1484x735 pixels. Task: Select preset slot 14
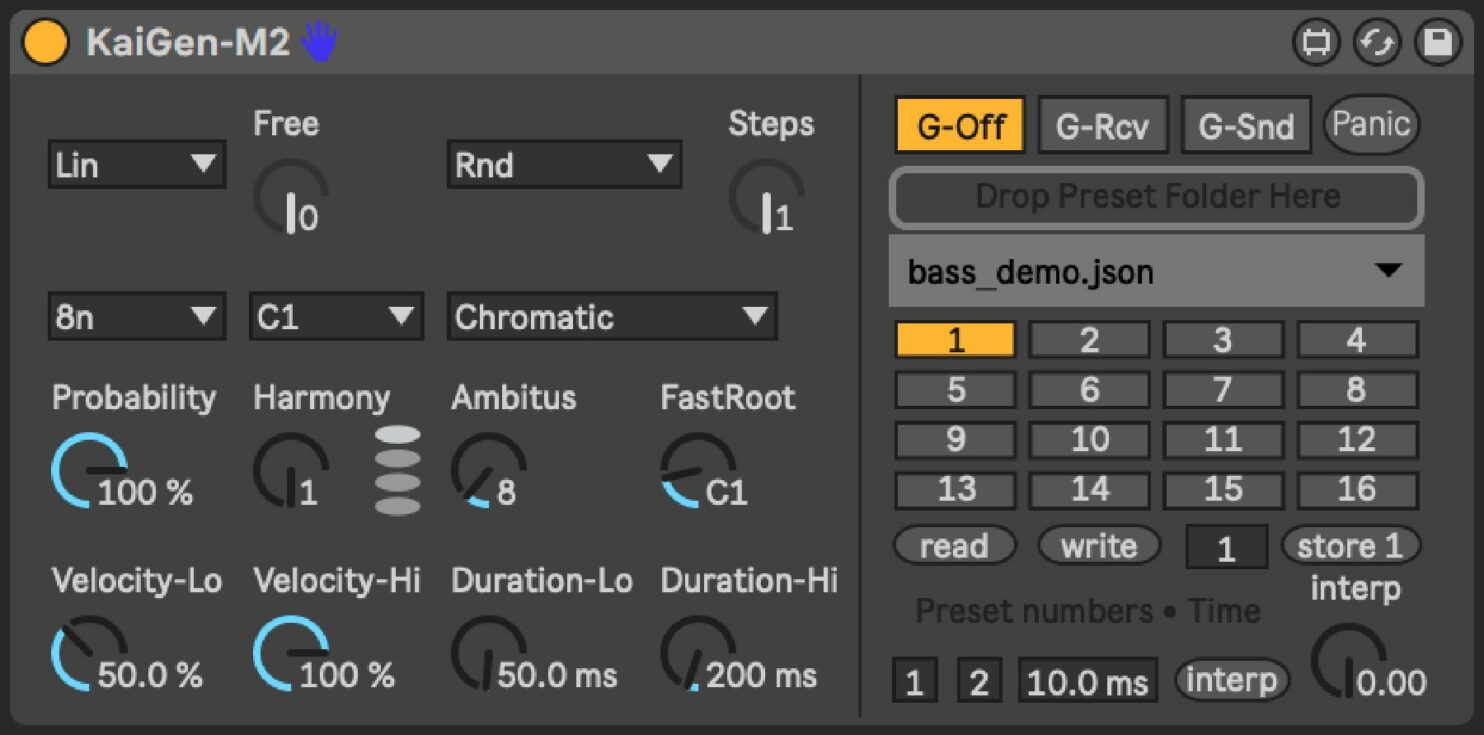pos(1089,490)
